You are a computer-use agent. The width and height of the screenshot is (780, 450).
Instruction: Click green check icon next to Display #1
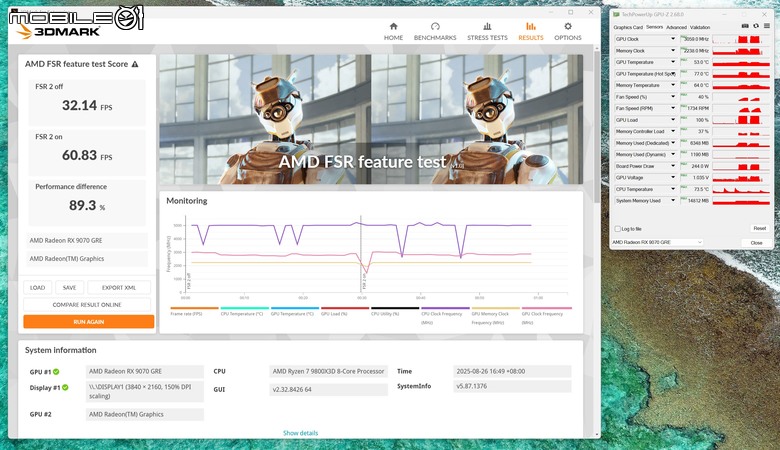pos(65,387)
